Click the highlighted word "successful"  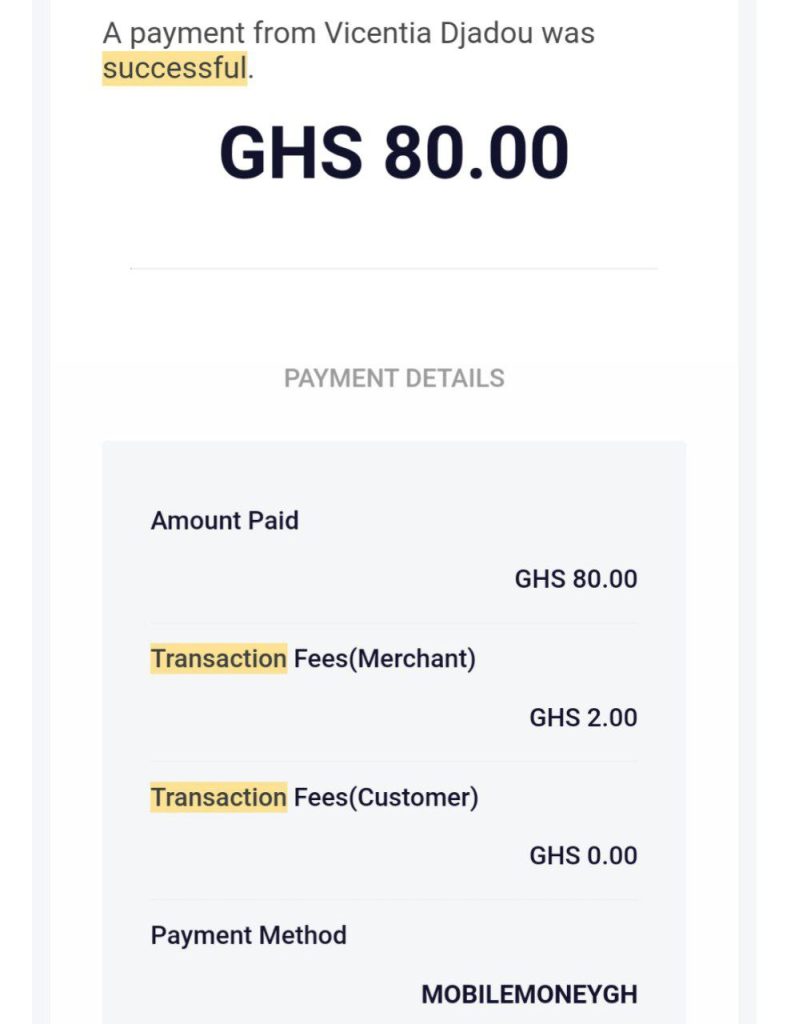174,69
